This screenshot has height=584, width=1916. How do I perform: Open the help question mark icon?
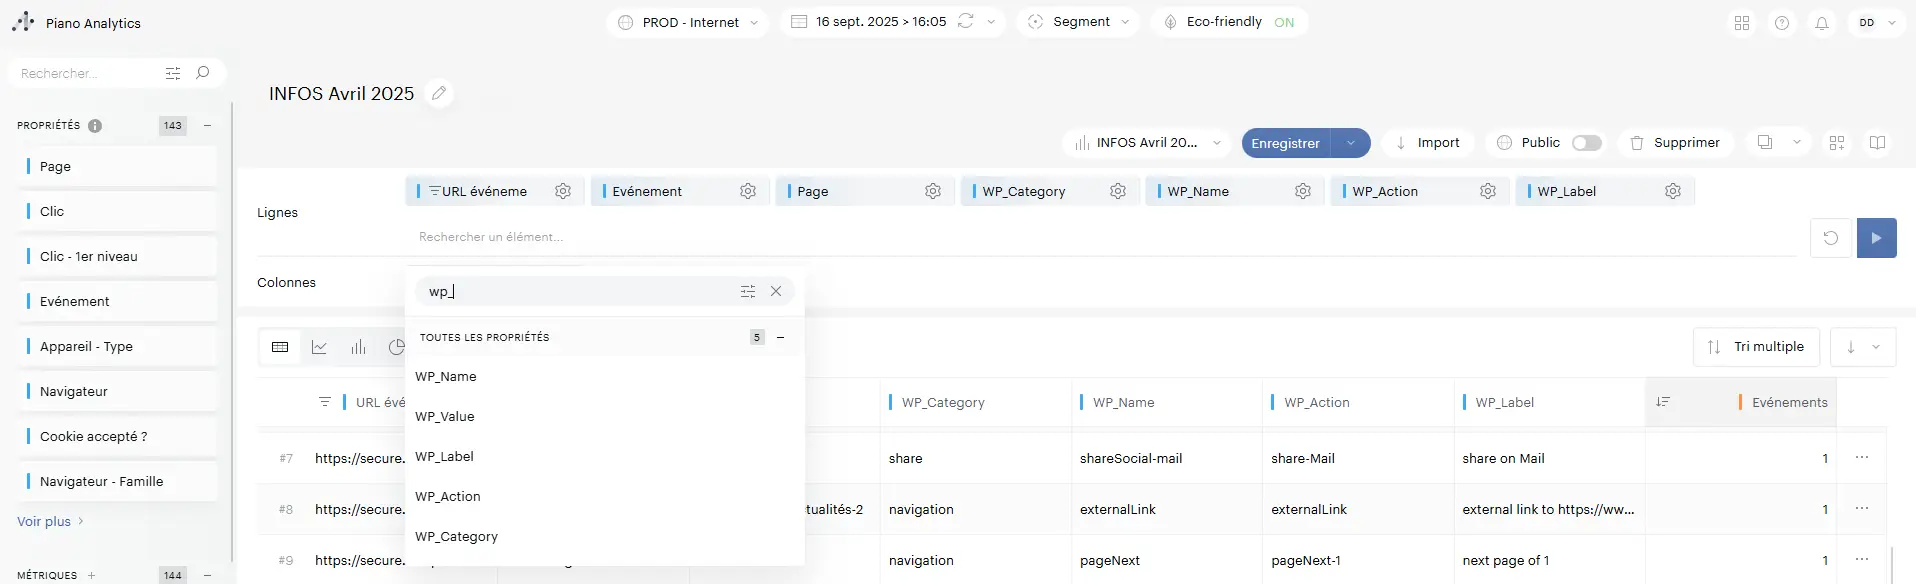pos(1782,23)
